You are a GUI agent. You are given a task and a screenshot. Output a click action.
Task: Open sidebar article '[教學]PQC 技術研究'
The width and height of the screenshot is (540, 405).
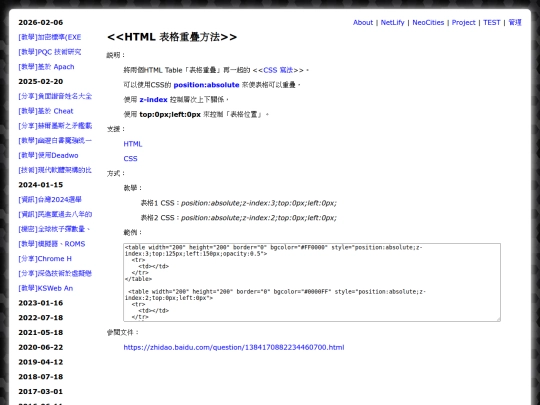click(x=50, y=52)
